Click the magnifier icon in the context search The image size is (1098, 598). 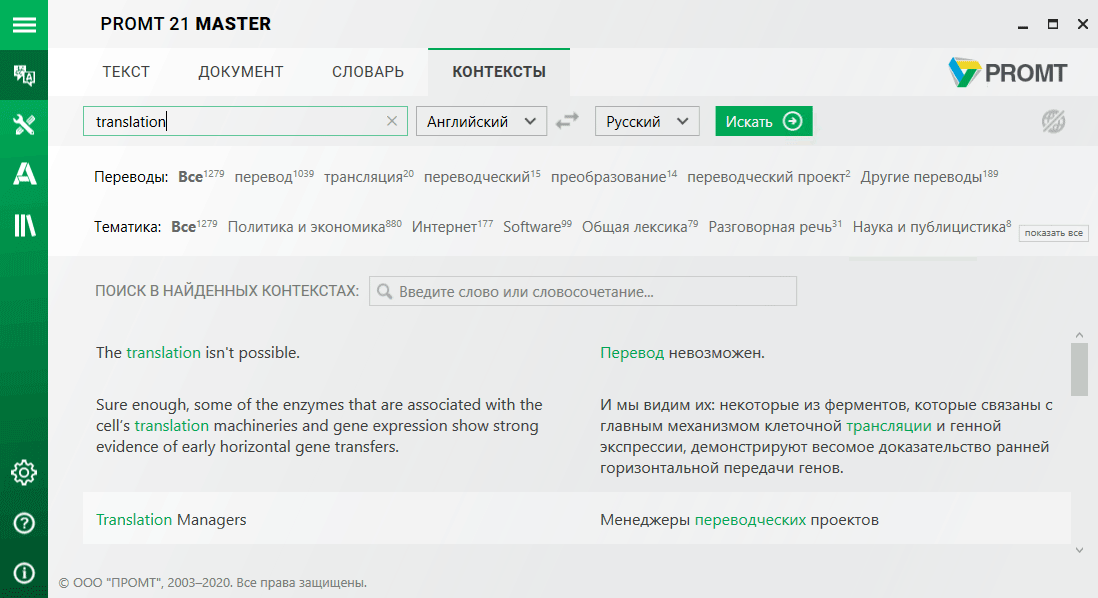coord(384,291)
